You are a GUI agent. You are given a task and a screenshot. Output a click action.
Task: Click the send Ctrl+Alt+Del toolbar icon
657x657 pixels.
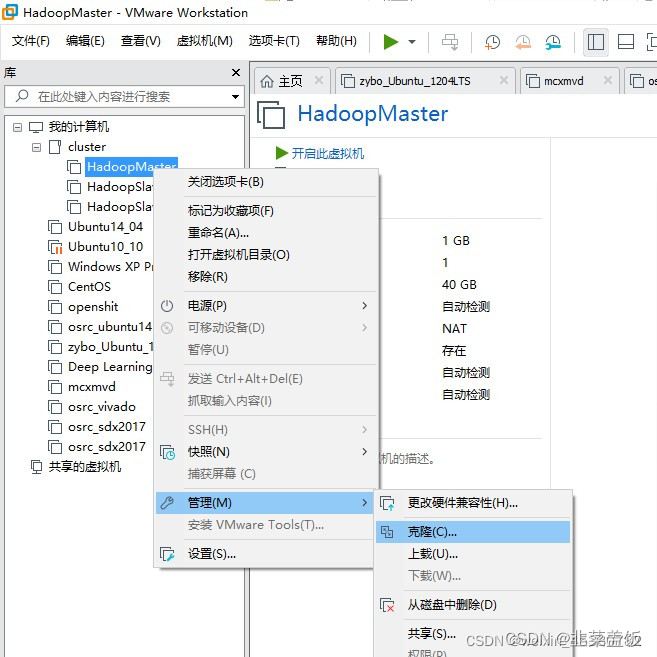pyautogui.click(x=450, y=42)
